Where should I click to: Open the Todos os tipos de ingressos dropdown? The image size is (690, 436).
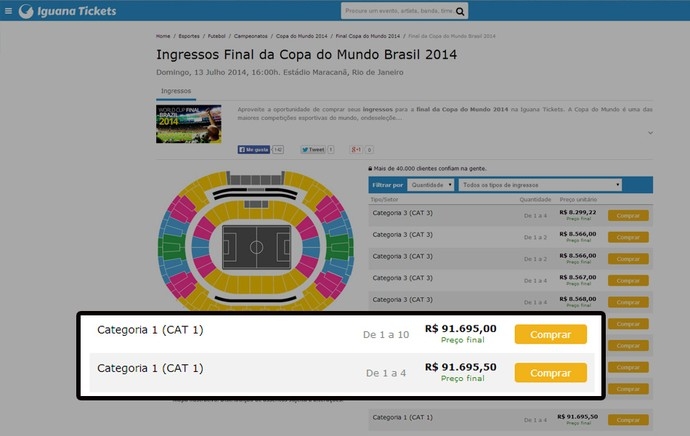click(x=540, y=185)
